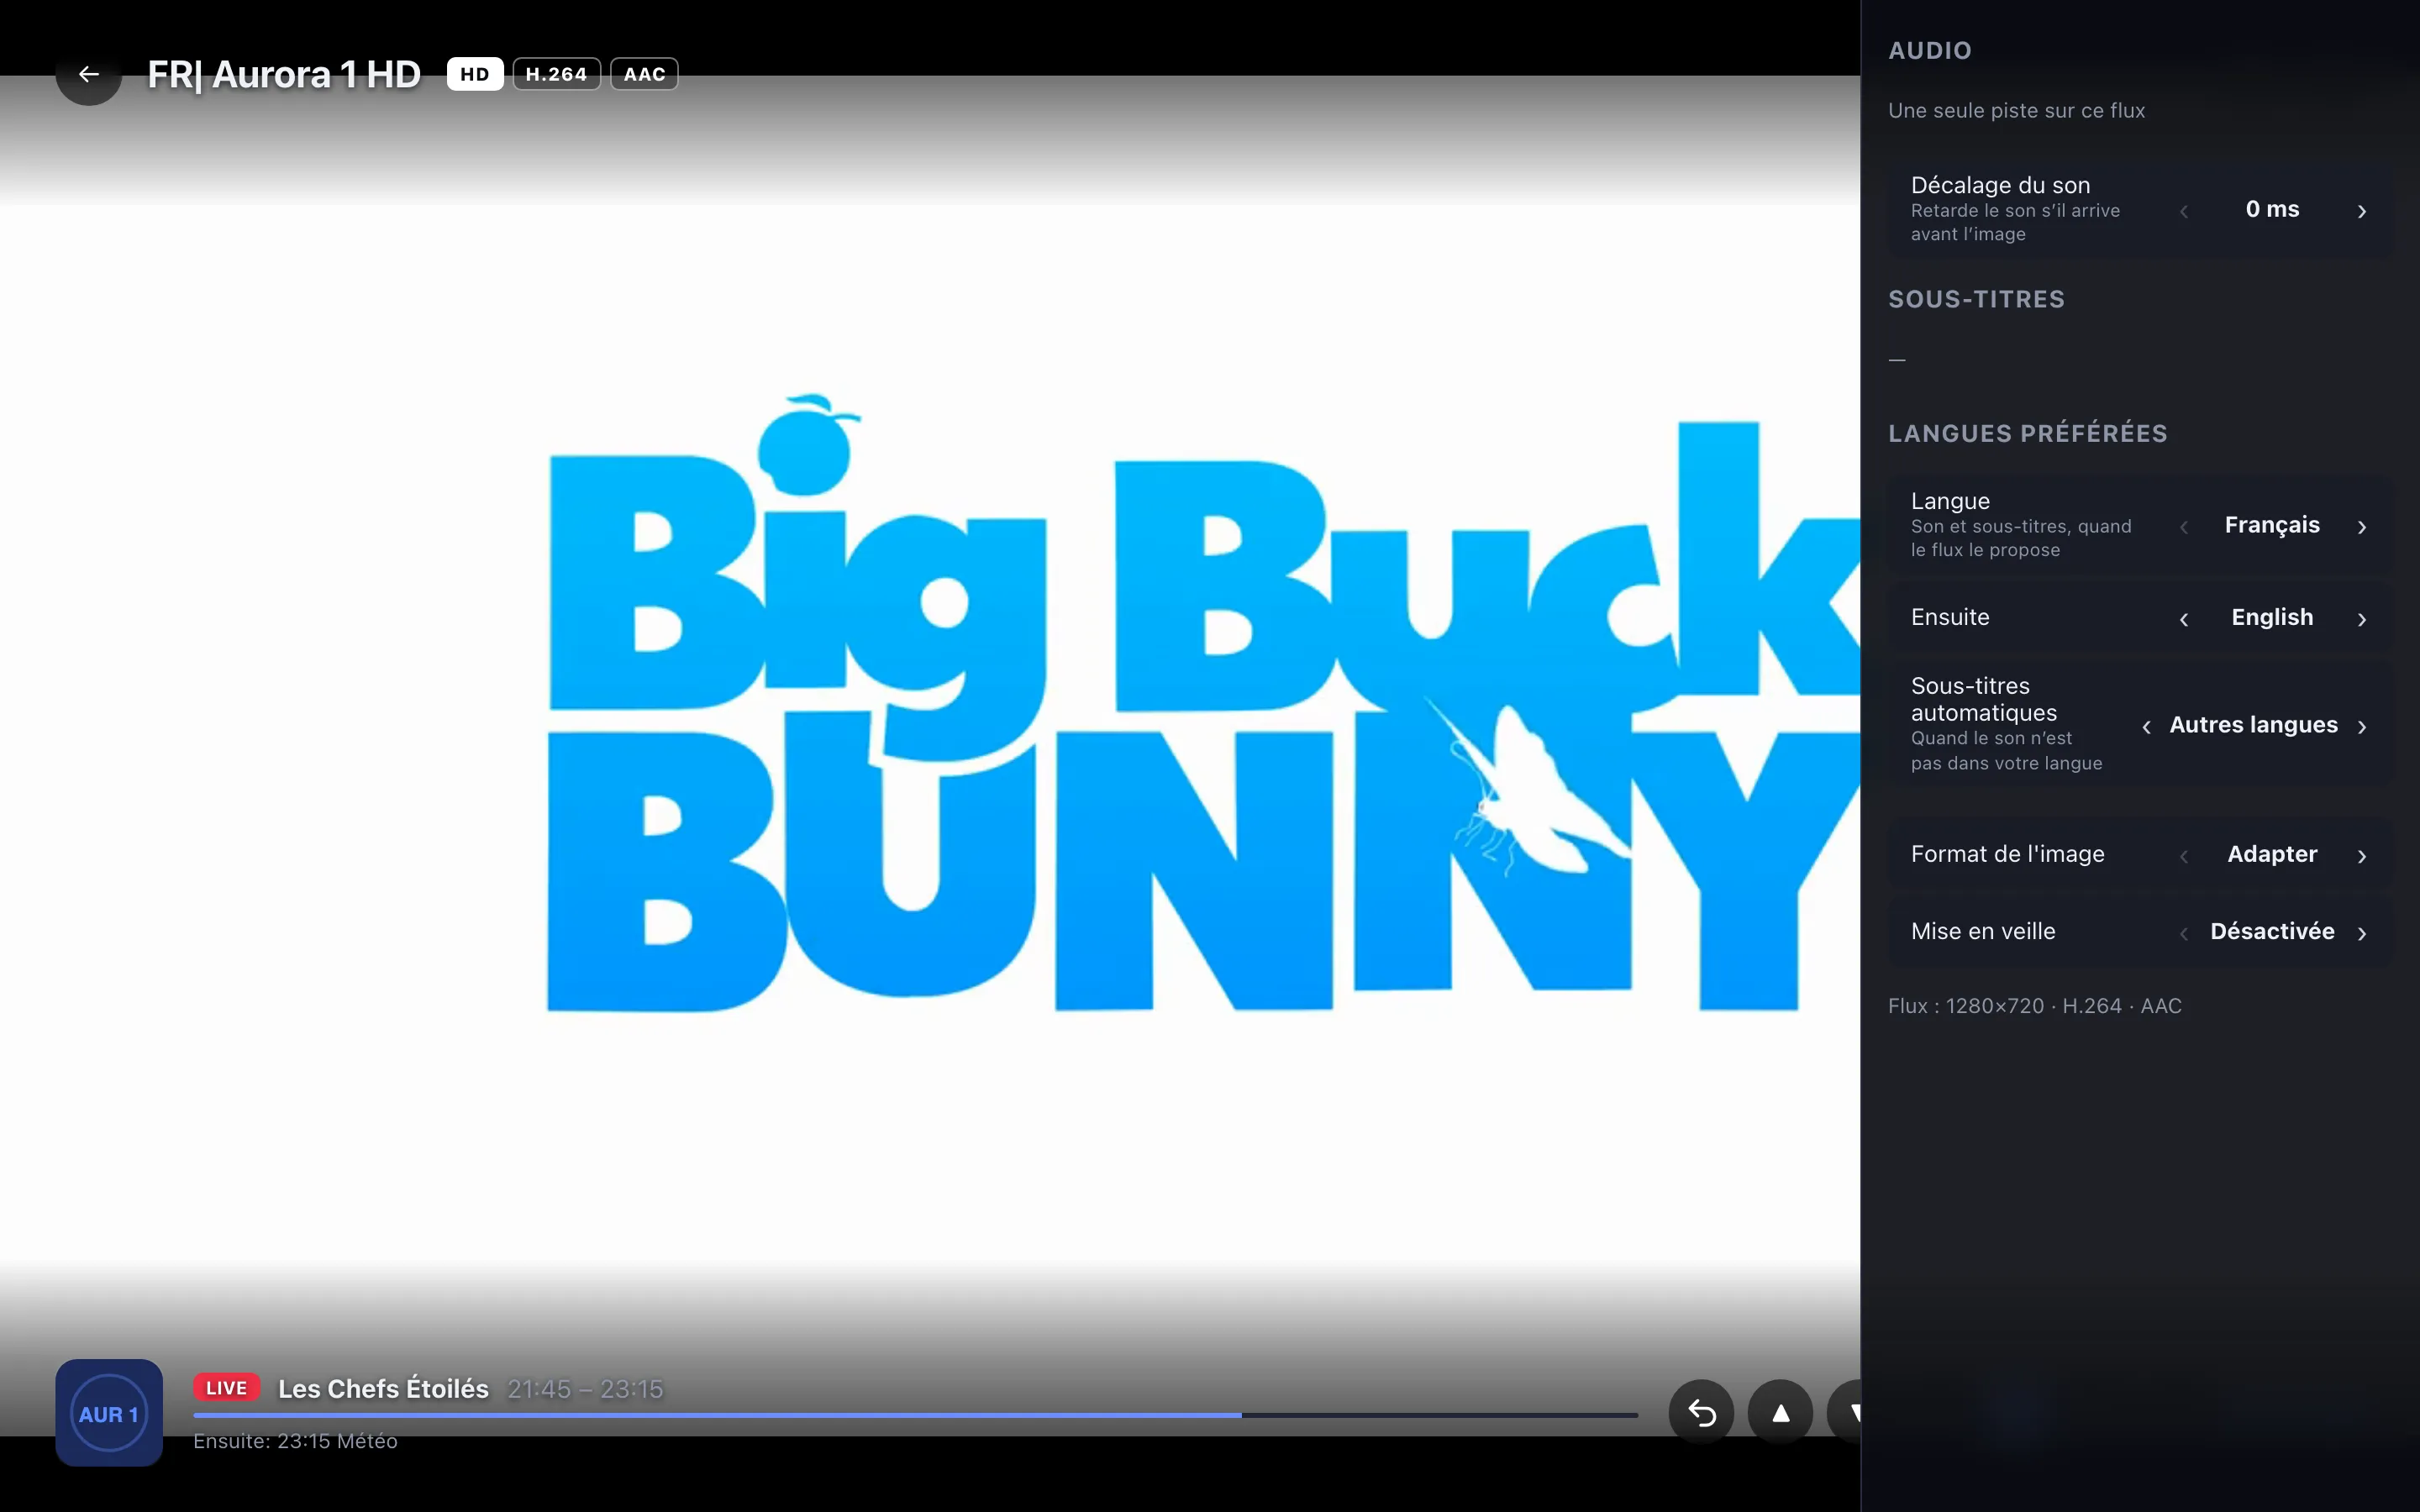2420x1512 pixels.
Task: Increase Décalage du son with right chevron
Action: click(2362, 210)
